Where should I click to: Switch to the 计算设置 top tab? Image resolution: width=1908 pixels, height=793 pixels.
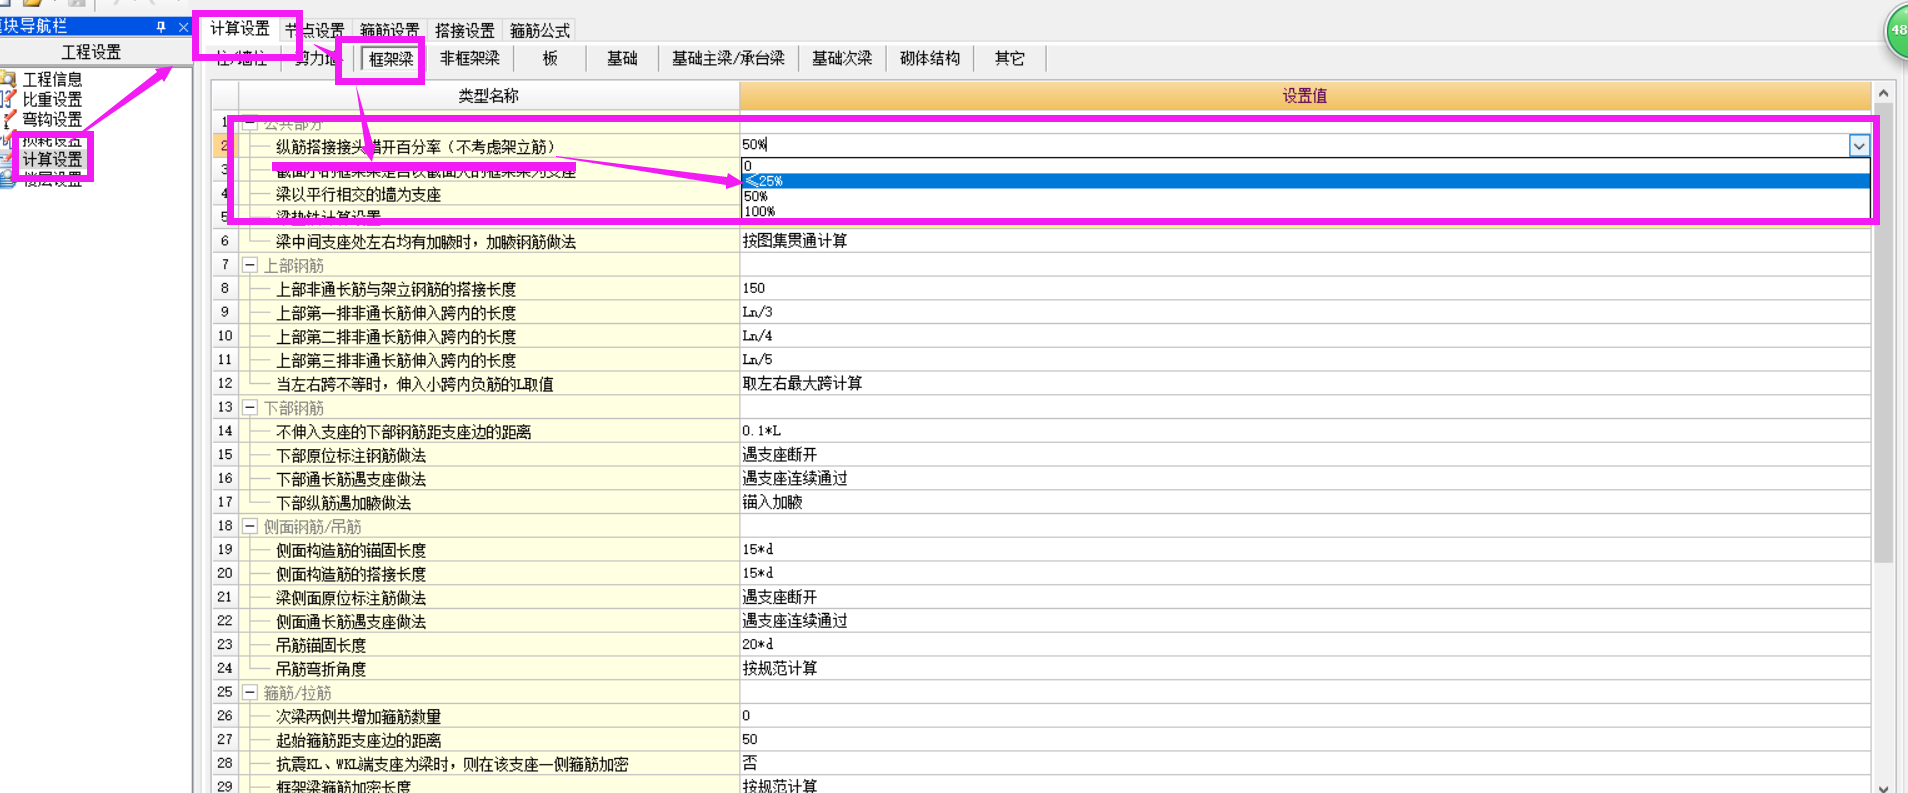click(240, 29)
